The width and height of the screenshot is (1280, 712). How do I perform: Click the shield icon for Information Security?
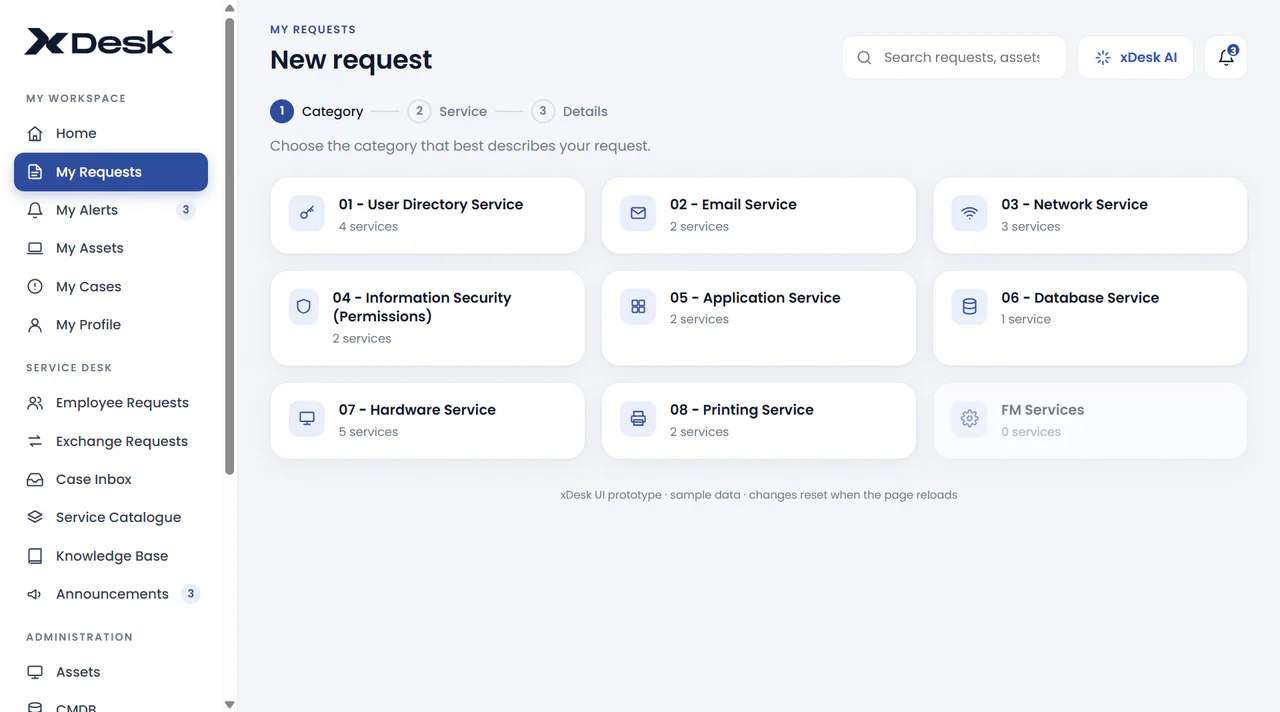tap(304, 307)
